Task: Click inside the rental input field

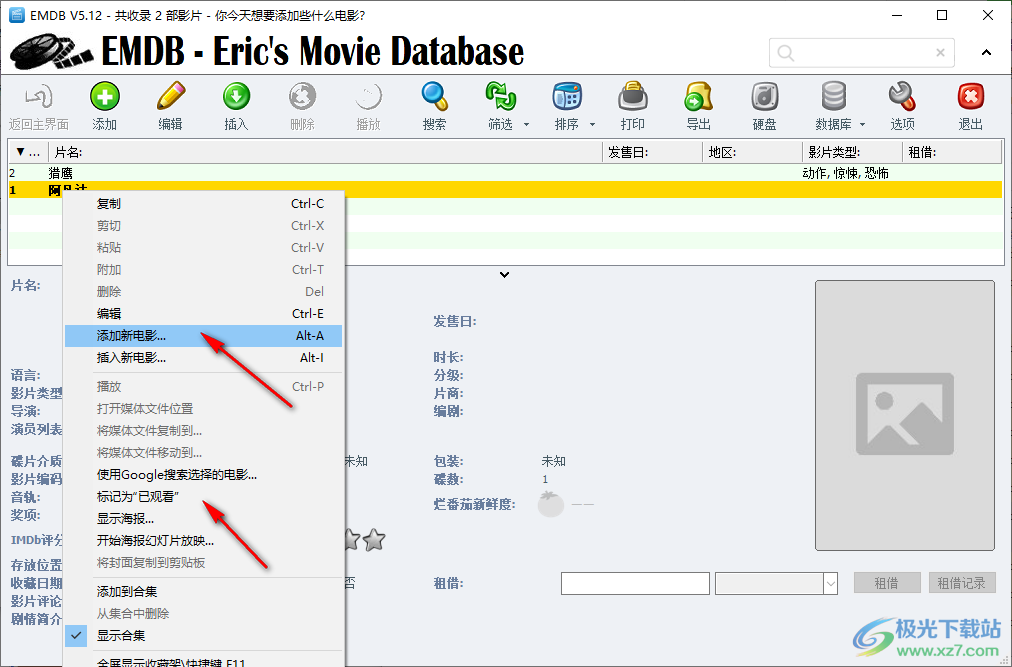Action: 635,583
